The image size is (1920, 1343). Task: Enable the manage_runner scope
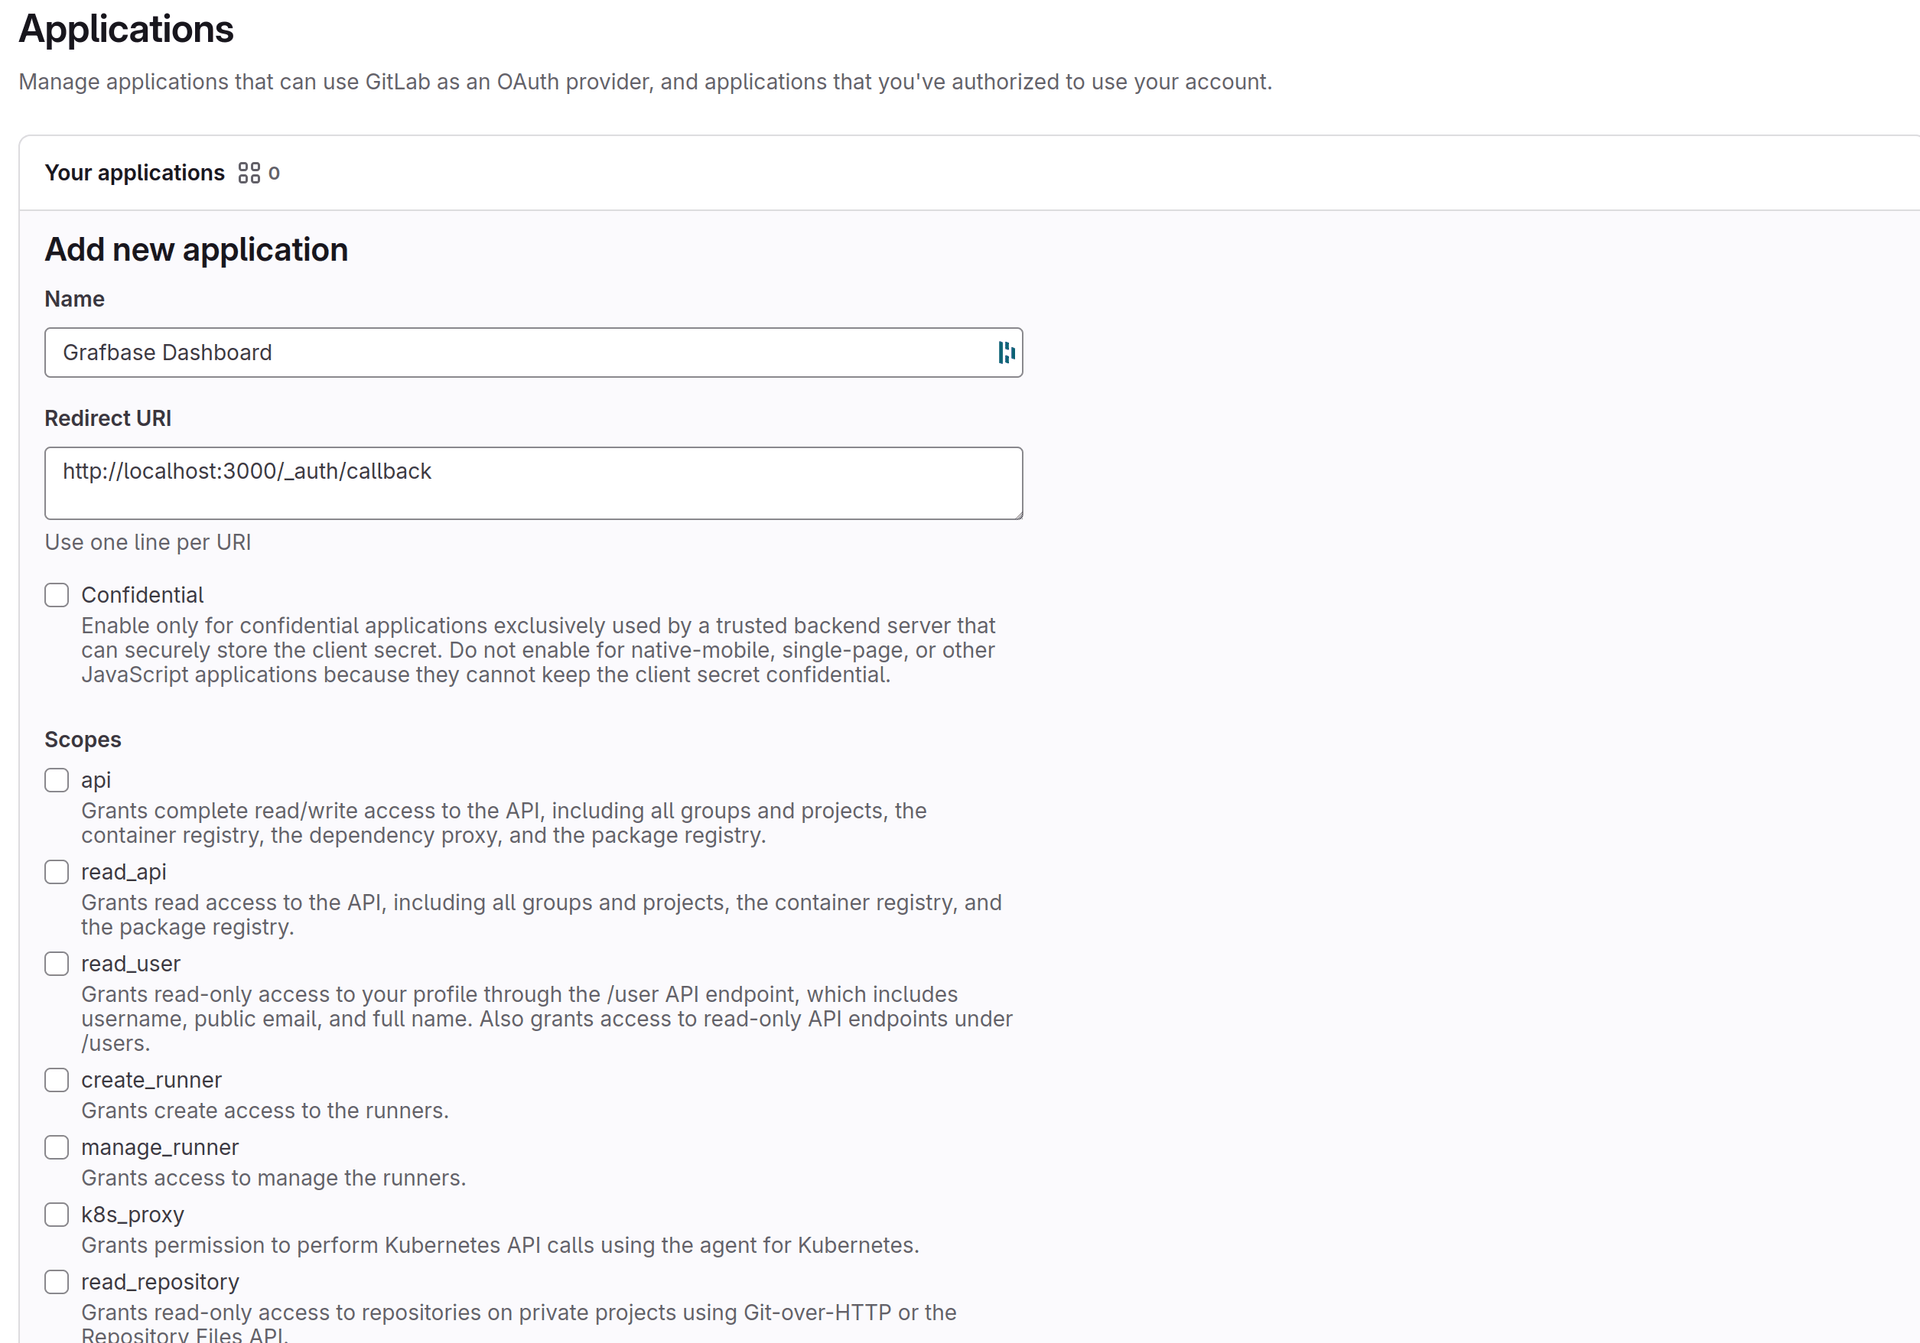[x=56, y=1147]
